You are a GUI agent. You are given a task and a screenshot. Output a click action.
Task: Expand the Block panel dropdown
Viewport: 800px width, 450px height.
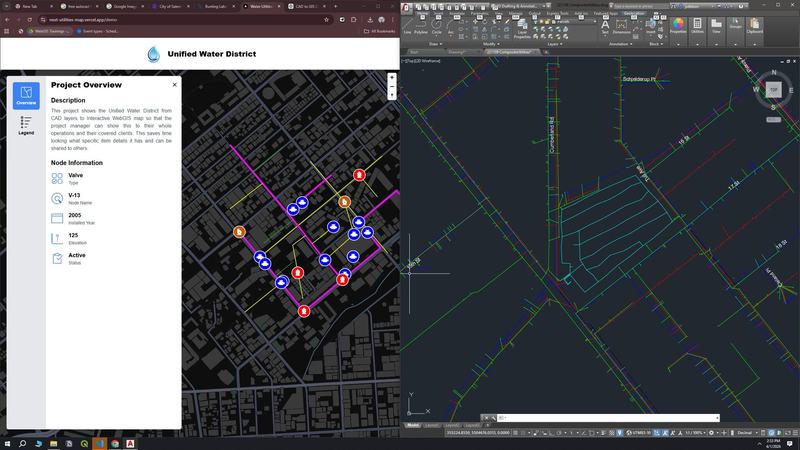point(655,44)
